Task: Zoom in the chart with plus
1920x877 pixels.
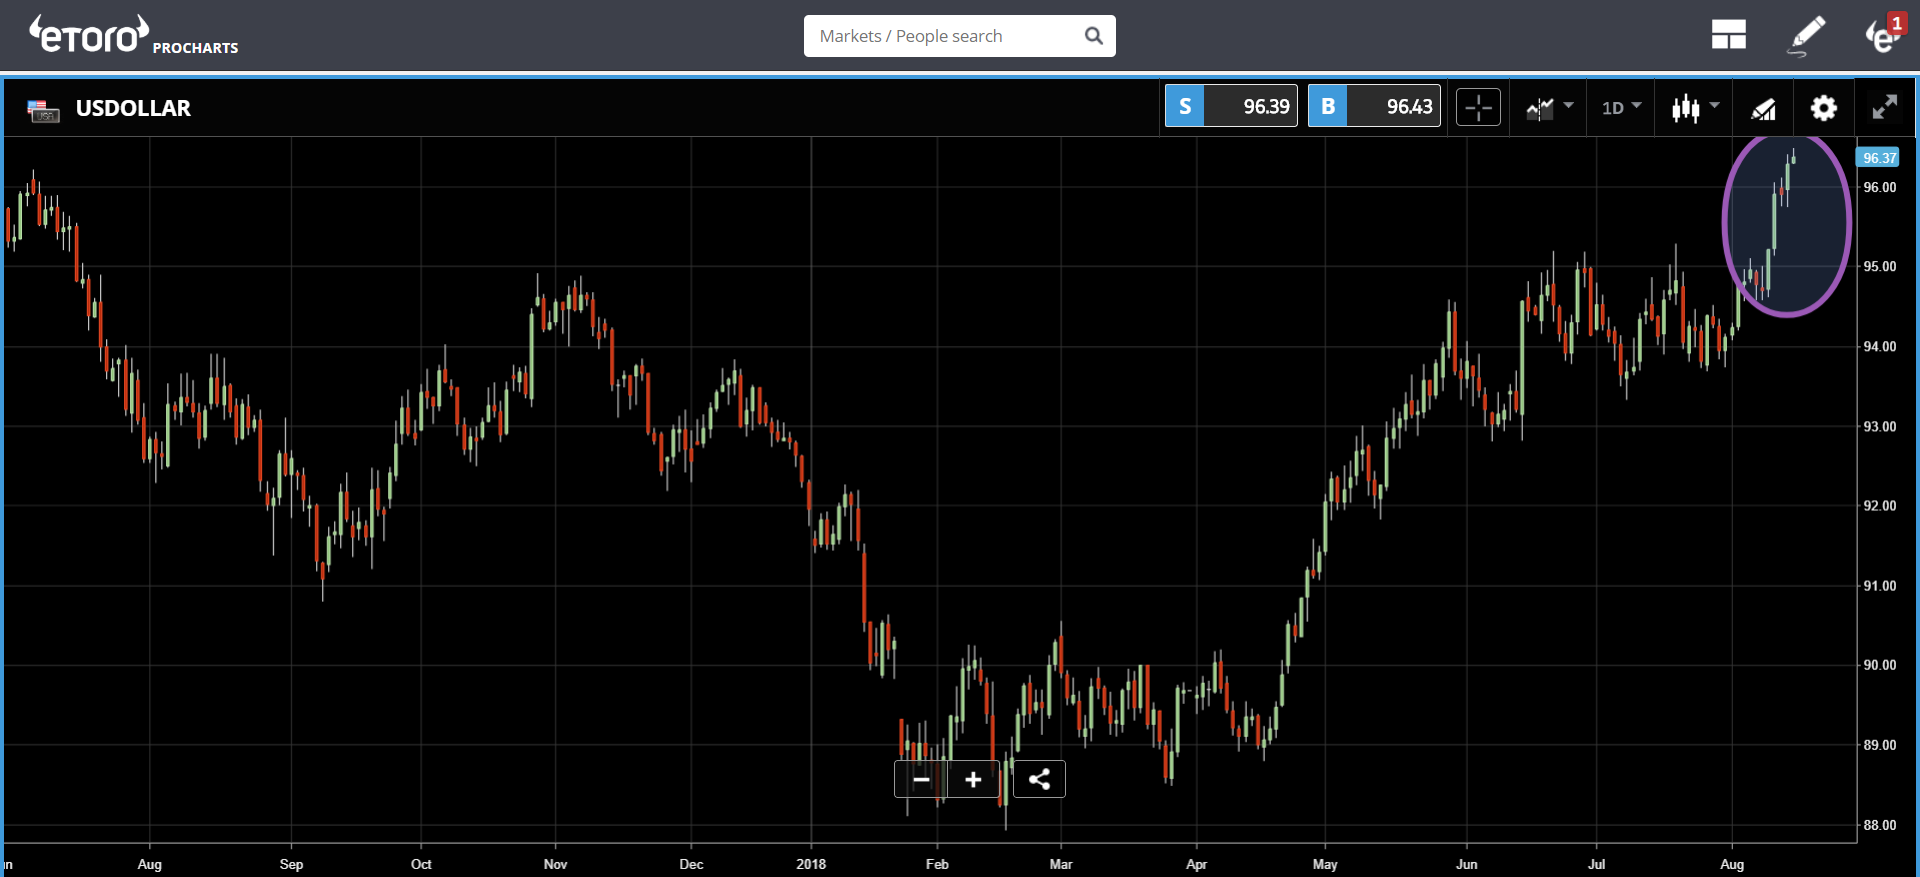Action: click(973, 779)
